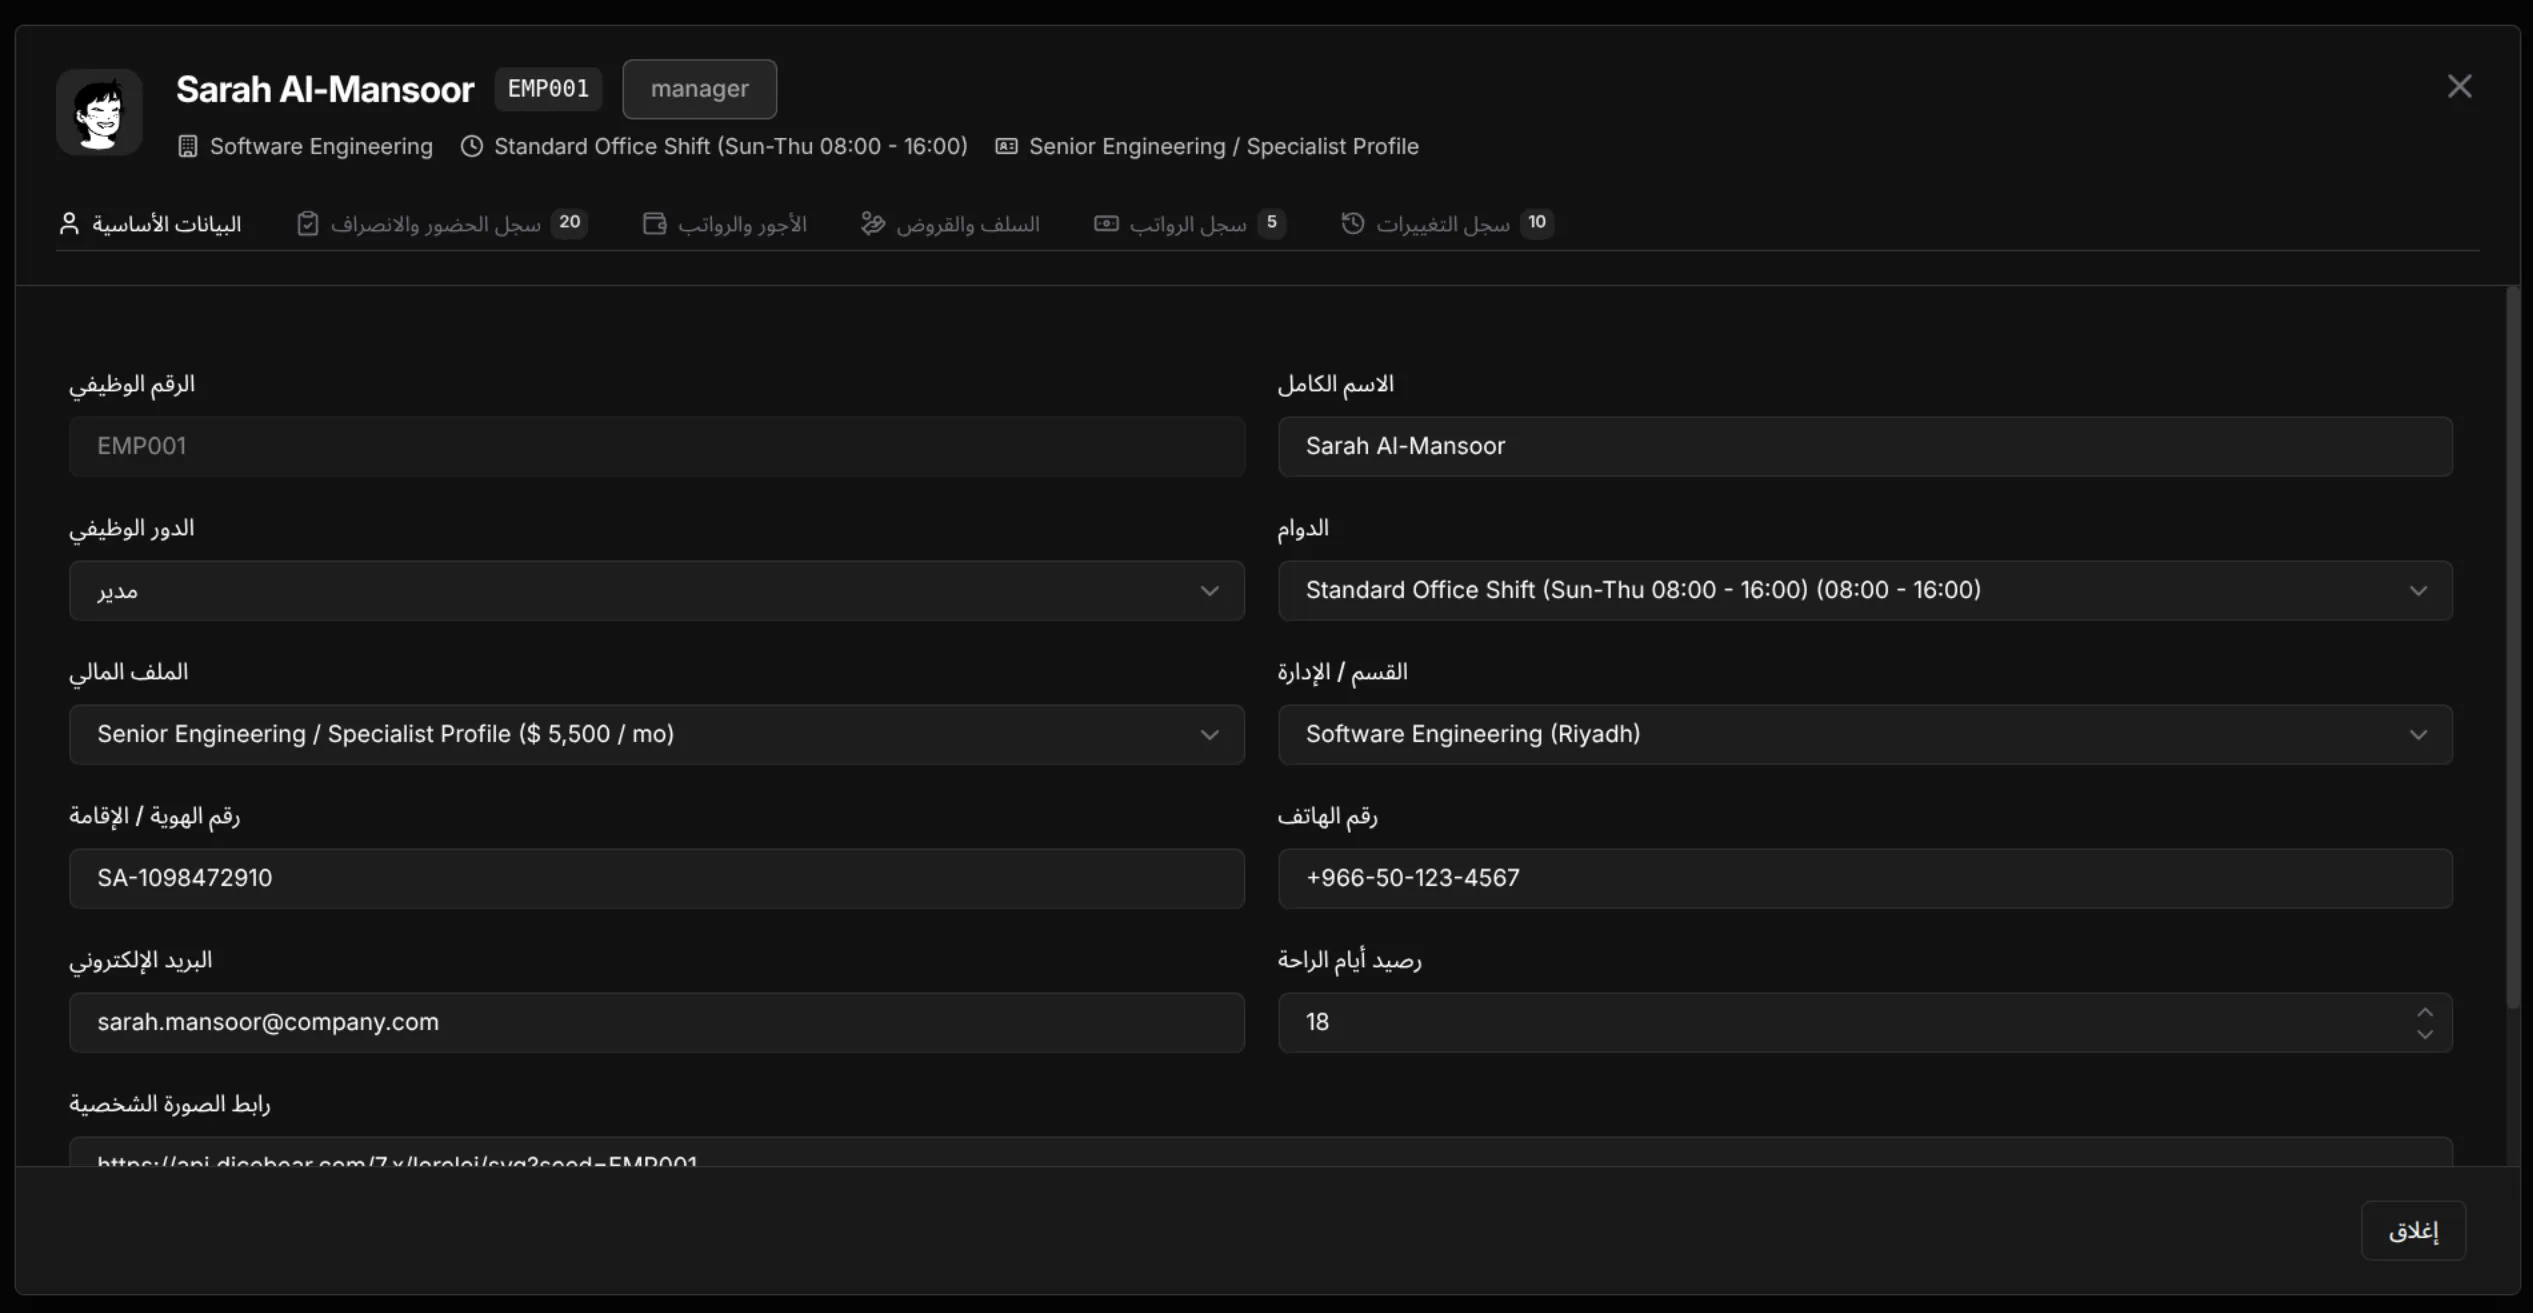Click the الرقم الوظيفي label

pyautogui.click(x=132, y=385)
